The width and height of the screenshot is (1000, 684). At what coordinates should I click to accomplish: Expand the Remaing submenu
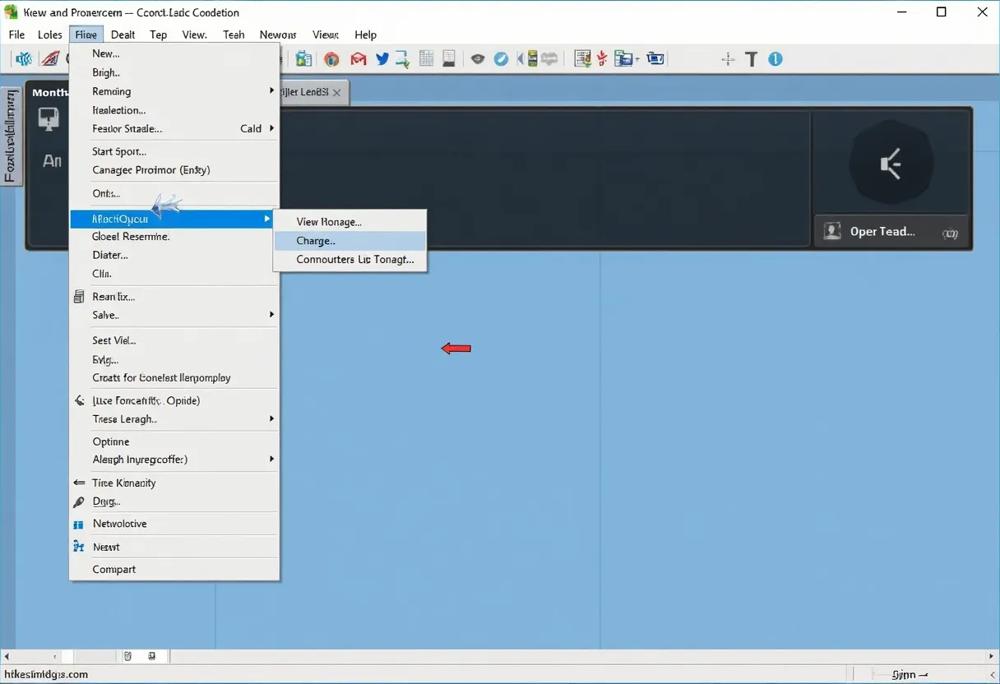point(174,91)
